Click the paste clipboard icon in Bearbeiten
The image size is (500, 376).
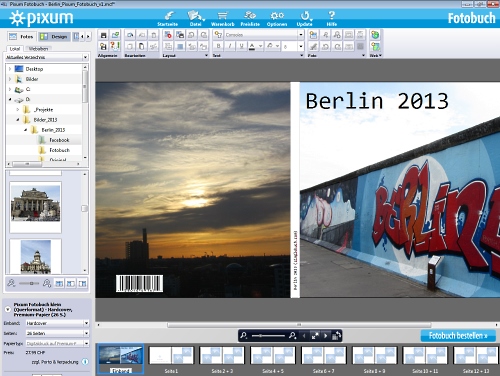[x=142, y=46]
